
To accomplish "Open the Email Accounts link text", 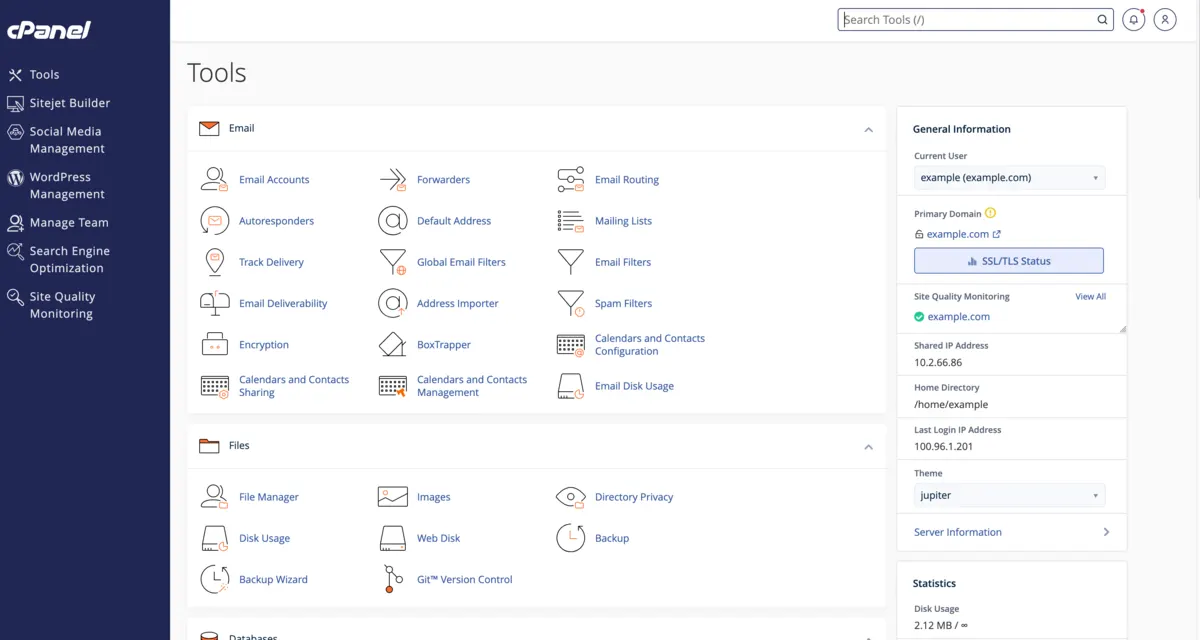I will click(x=274, y=180).
